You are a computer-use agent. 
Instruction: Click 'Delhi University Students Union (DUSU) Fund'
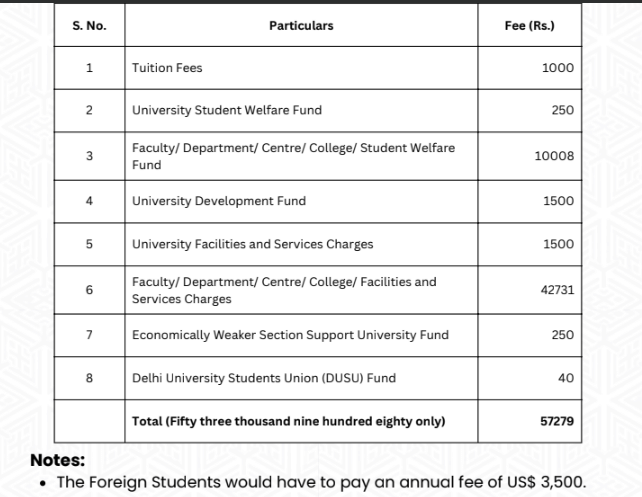264,378
